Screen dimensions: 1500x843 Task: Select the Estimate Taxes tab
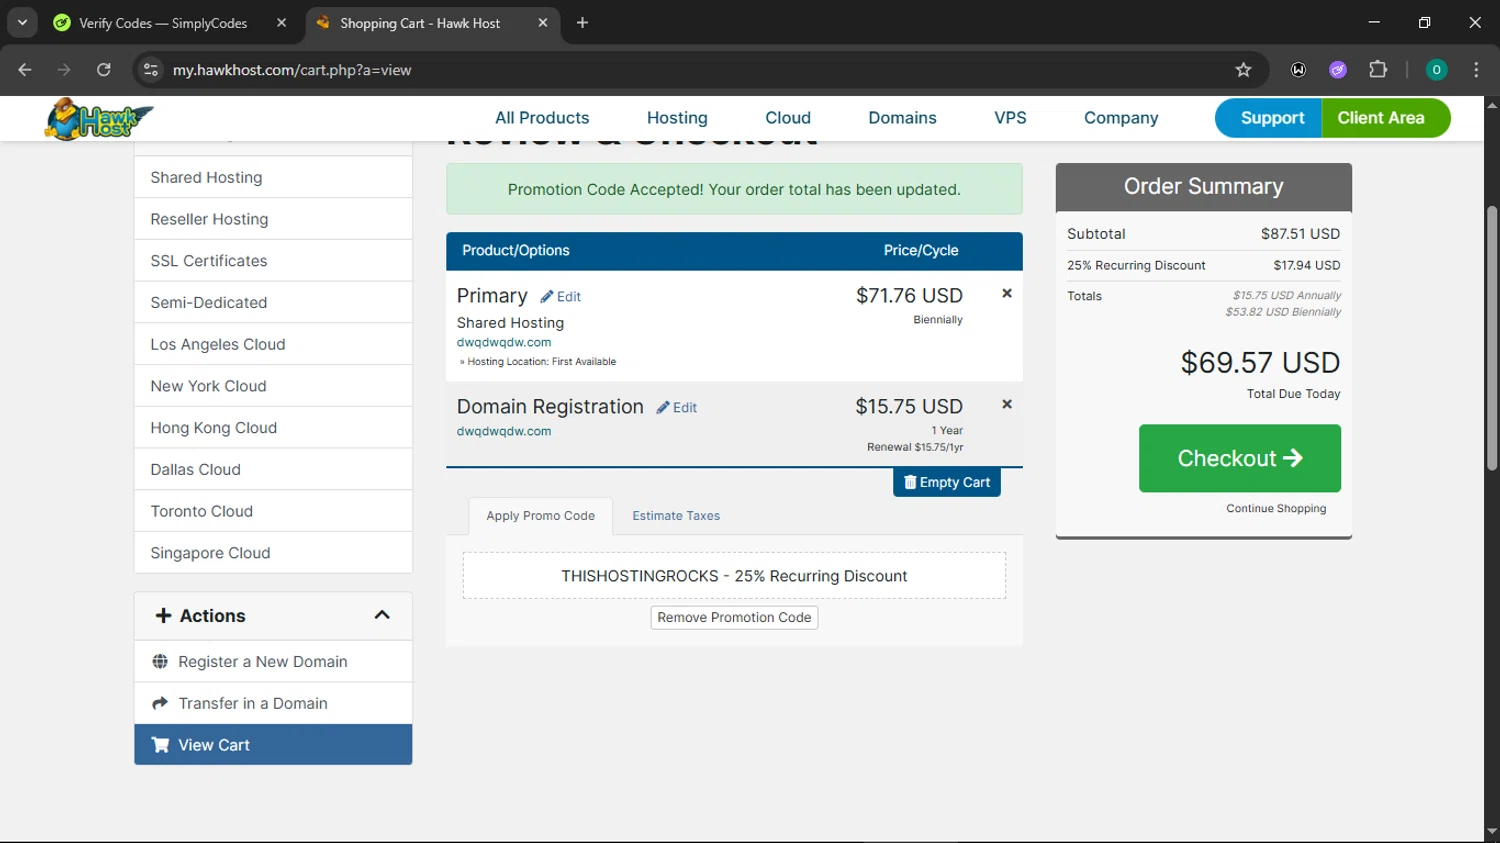coord(676,516)
